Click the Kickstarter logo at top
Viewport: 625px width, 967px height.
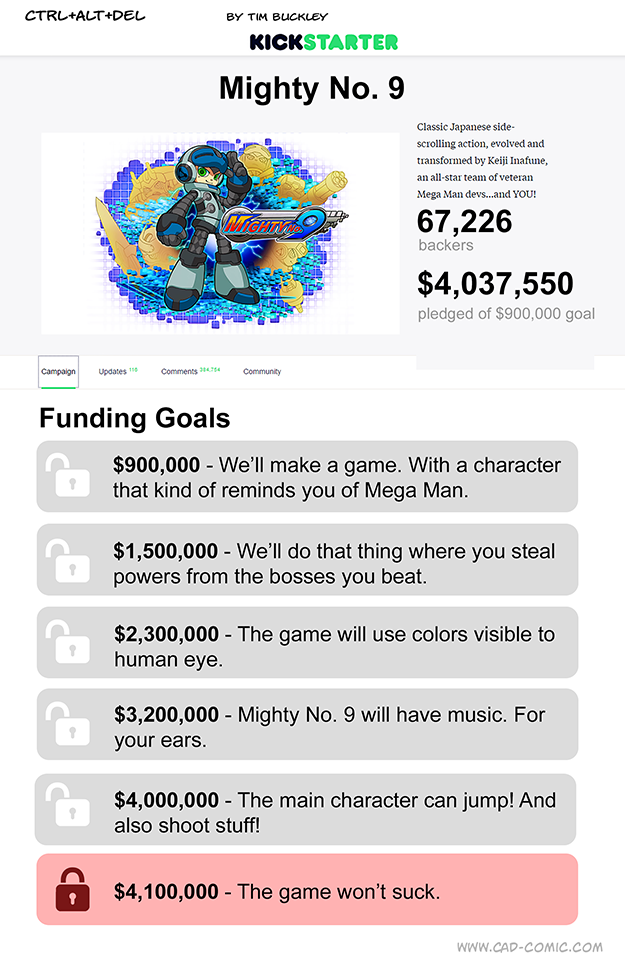click(x=324, y=42)
